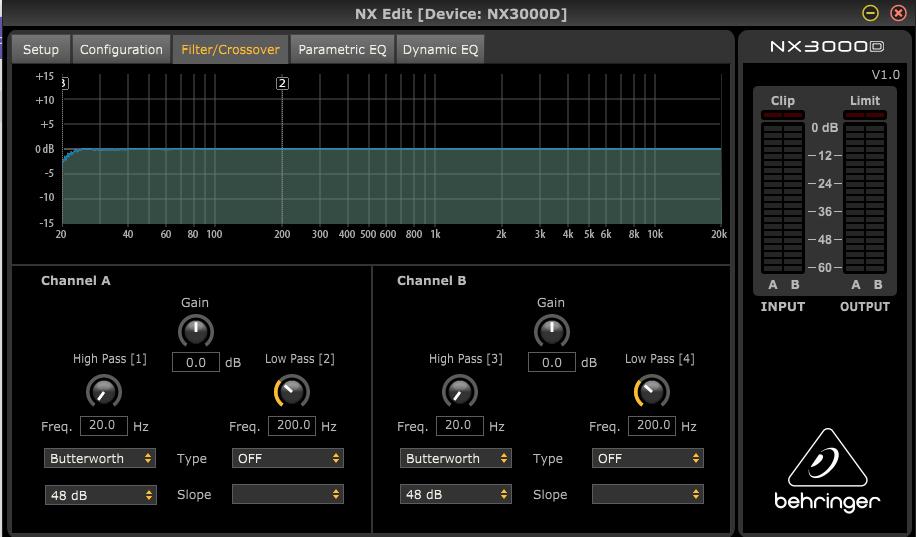Select the Configuration tab
Viewport: 916px width, 537px height.
tap(121, 49)
